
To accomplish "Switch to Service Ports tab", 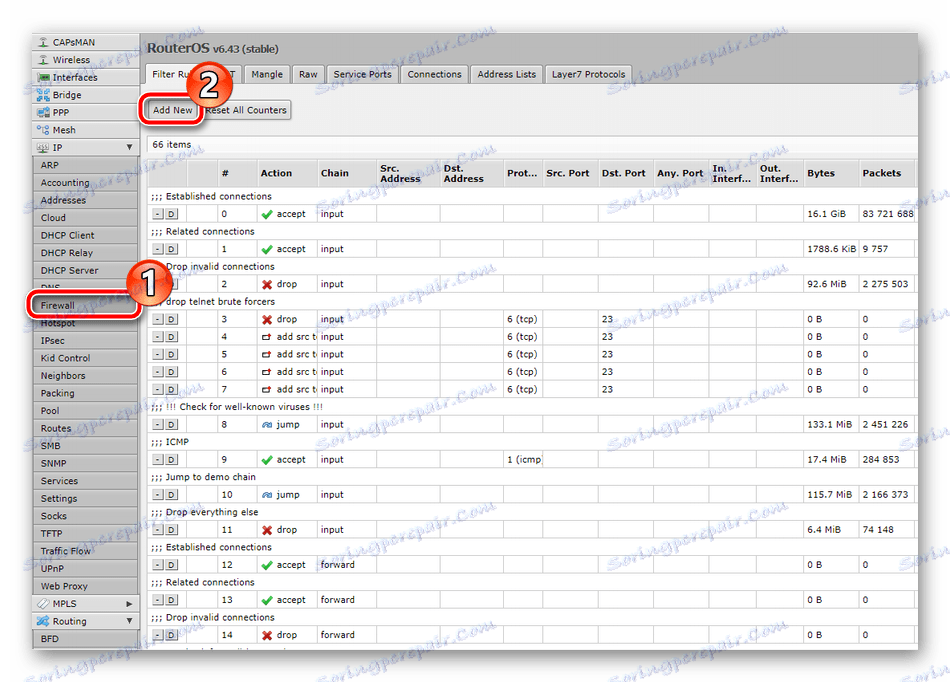I will (362, 74).
